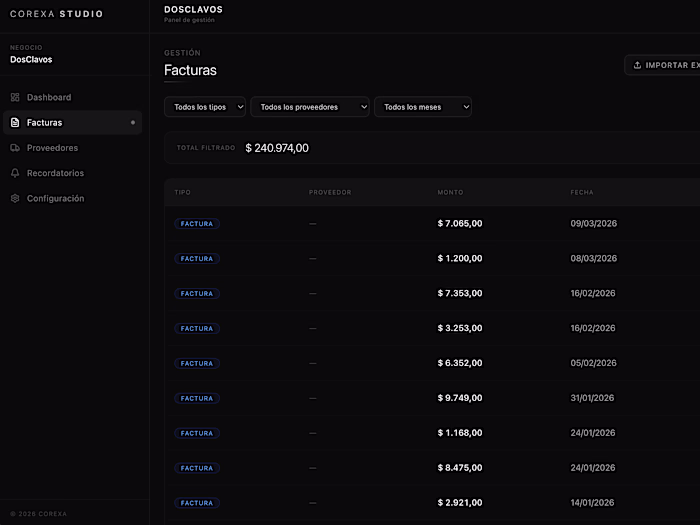Click the upload icon on Importar button

coord(638,65)
